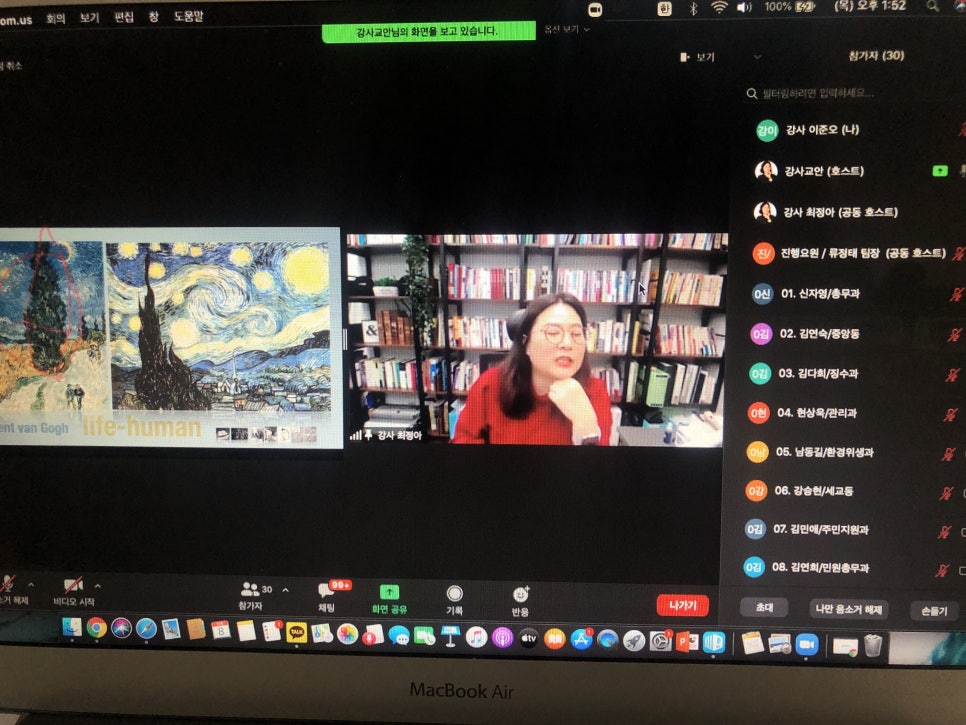Toggle mute icon for 05. 남동길/환경위생과

pos(949,455)
